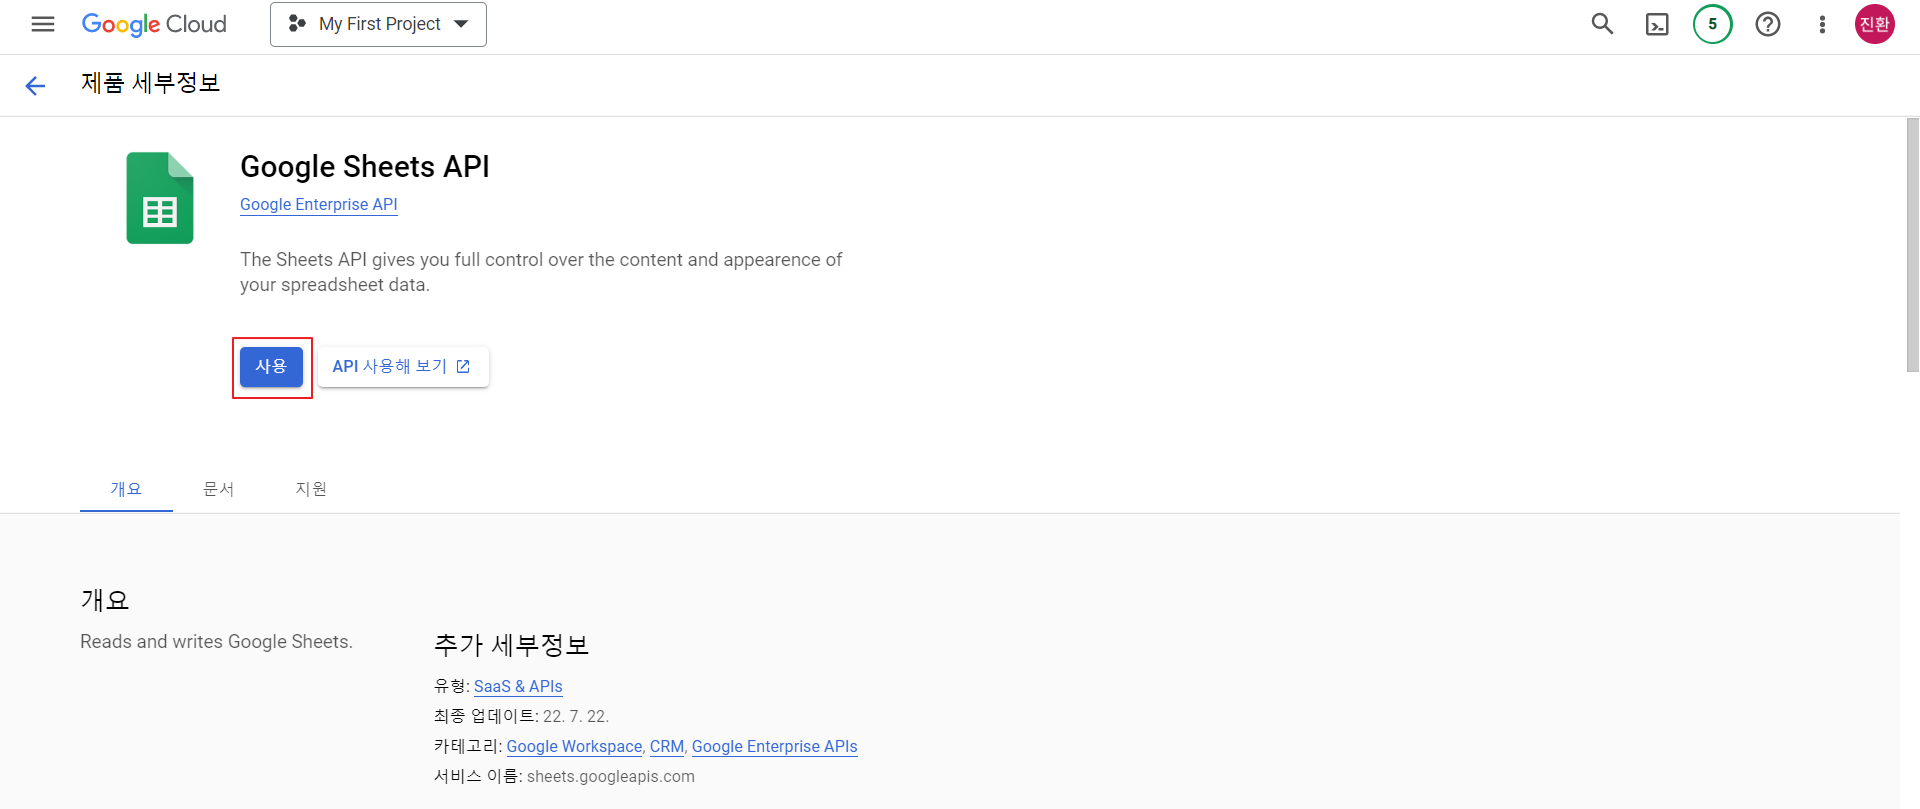The image size is (1920, 809).
Task: Click the user account avatar
Action: click(1874, 24)
